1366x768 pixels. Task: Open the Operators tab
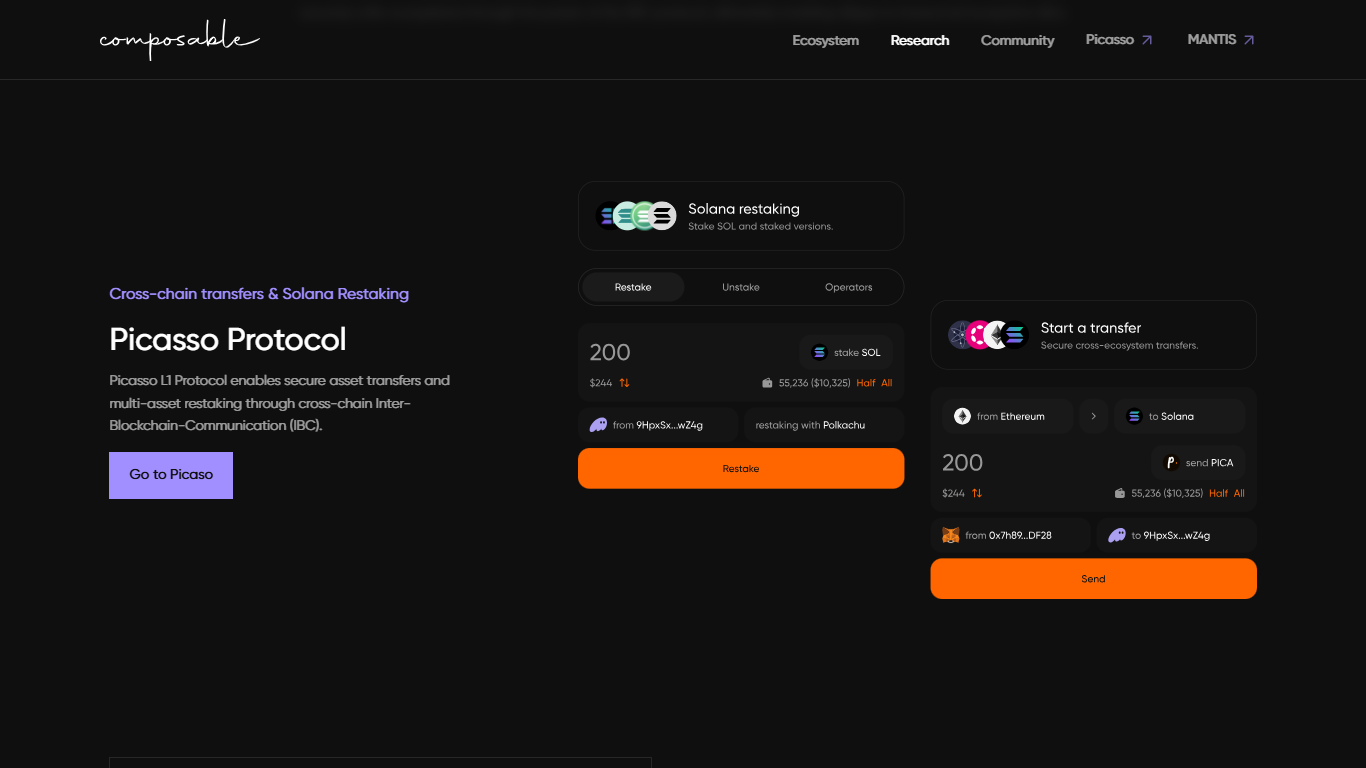[847, 287]
